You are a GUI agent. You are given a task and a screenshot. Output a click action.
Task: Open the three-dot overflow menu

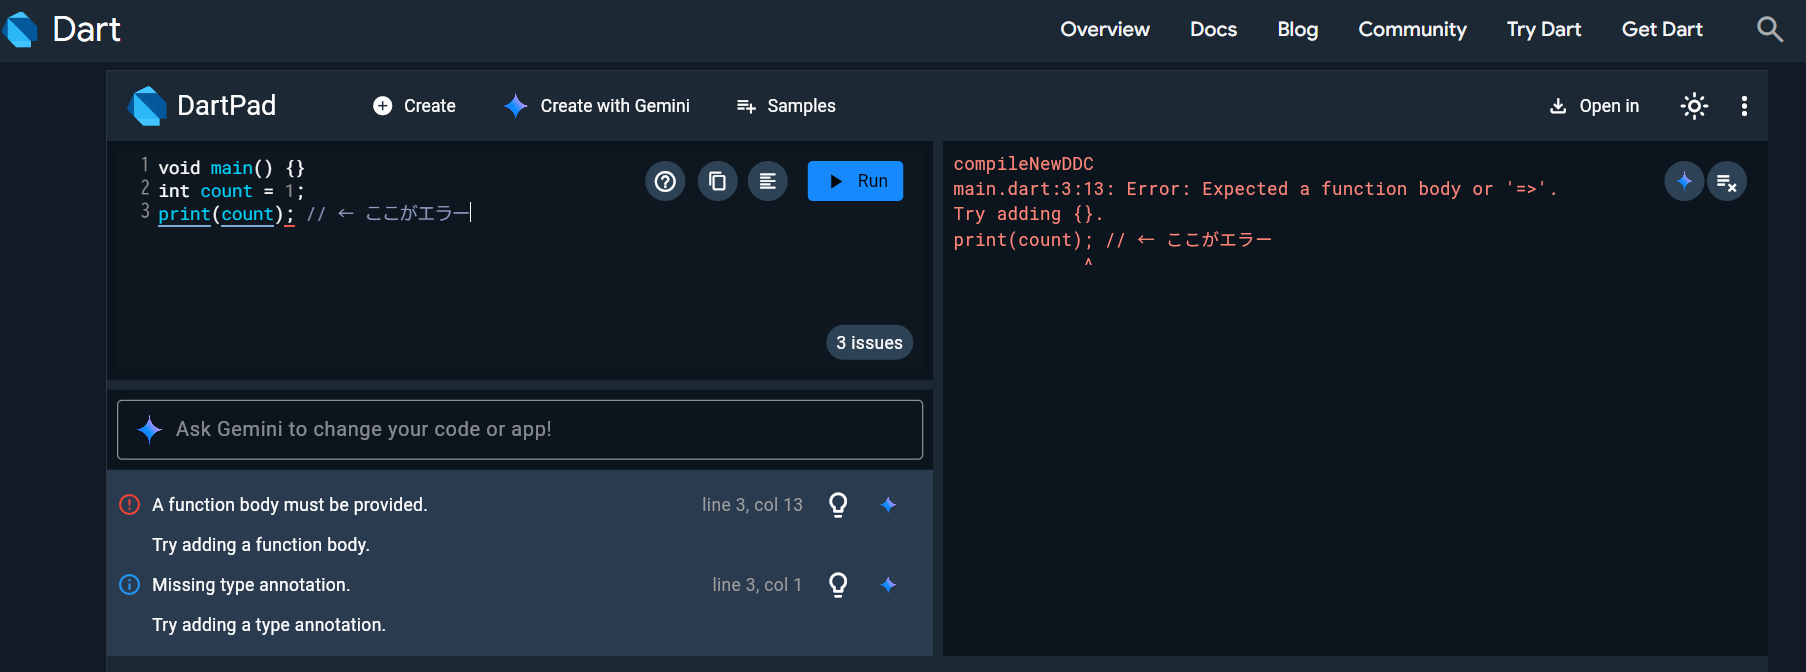tap(1744, 106)
